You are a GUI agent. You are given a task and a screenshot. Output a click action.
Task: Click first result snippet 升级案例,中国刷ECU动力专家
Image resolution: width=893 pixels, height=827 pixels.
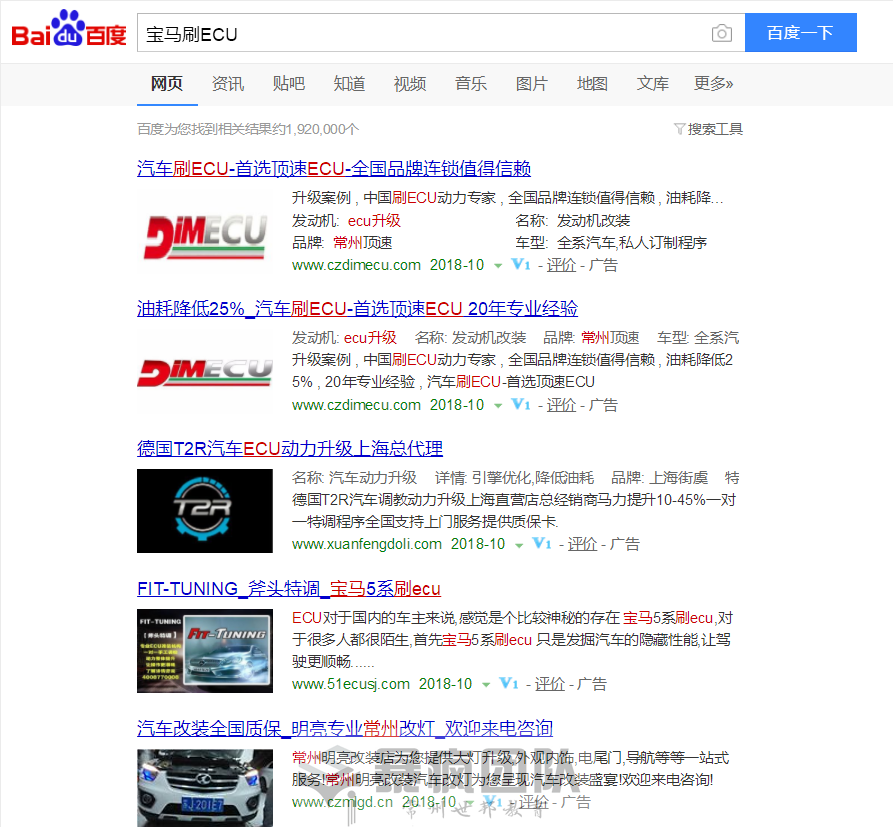[x=508, y=198]
